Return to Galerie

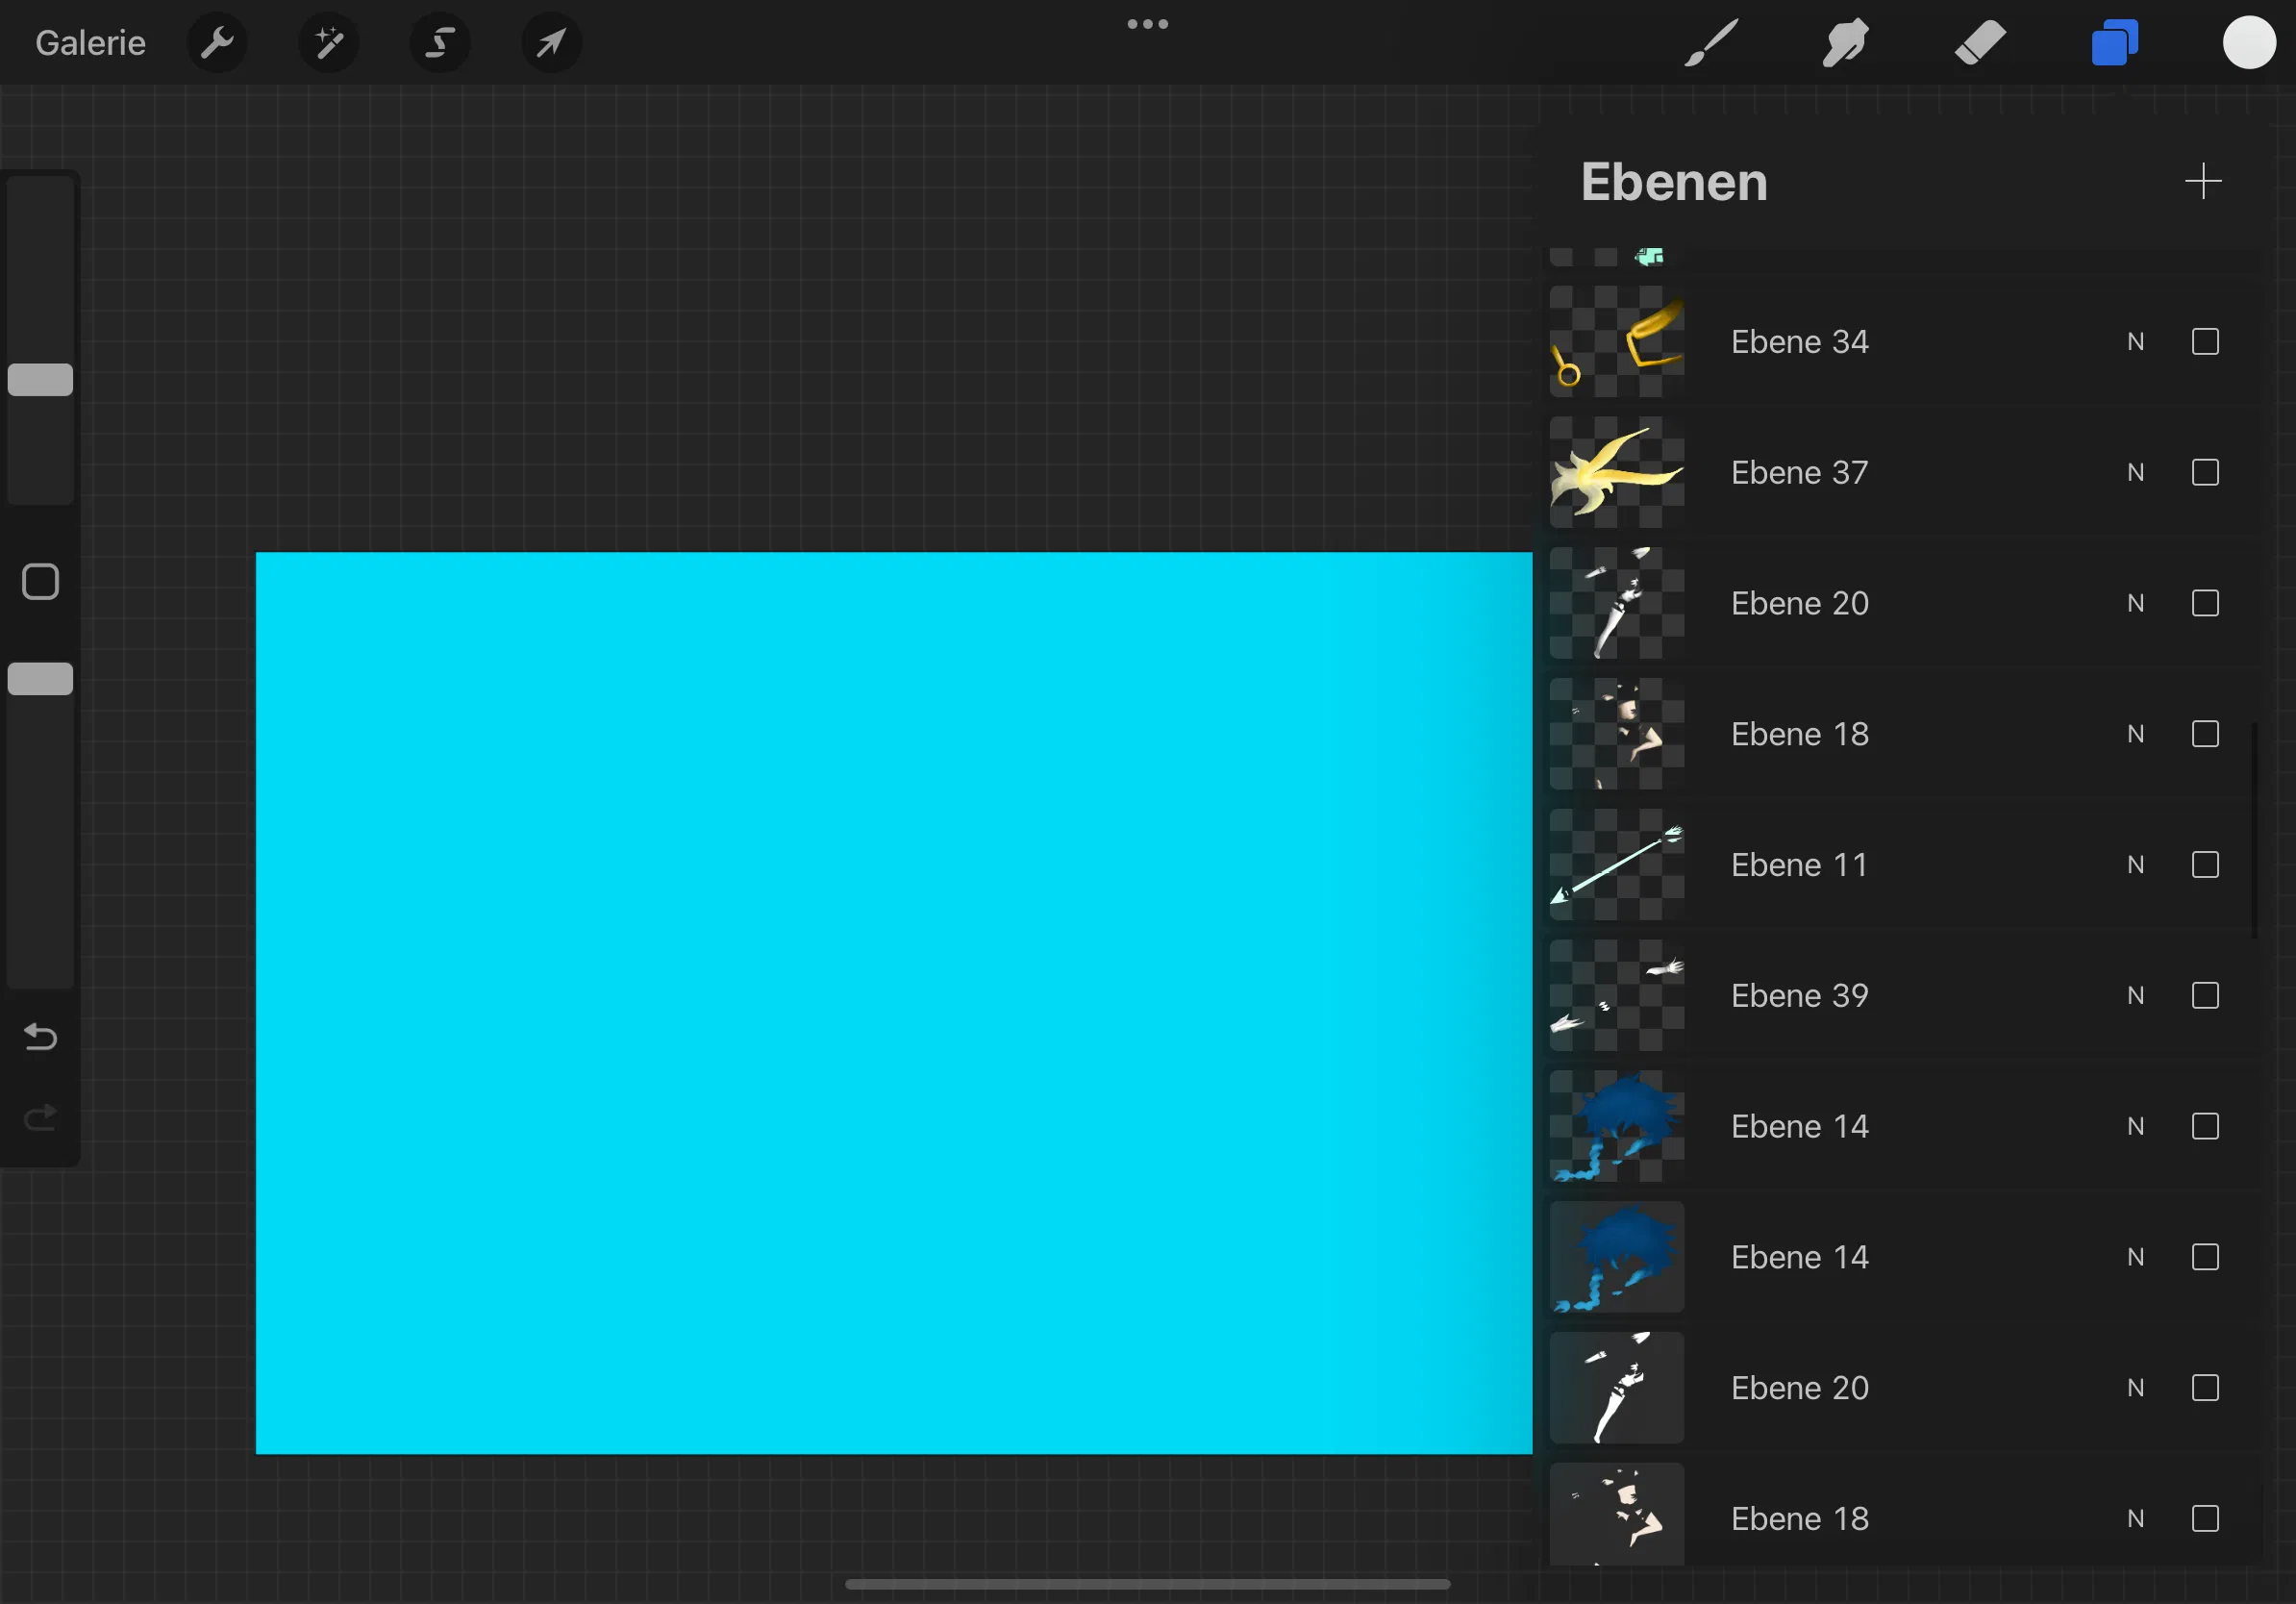[90, 43]
